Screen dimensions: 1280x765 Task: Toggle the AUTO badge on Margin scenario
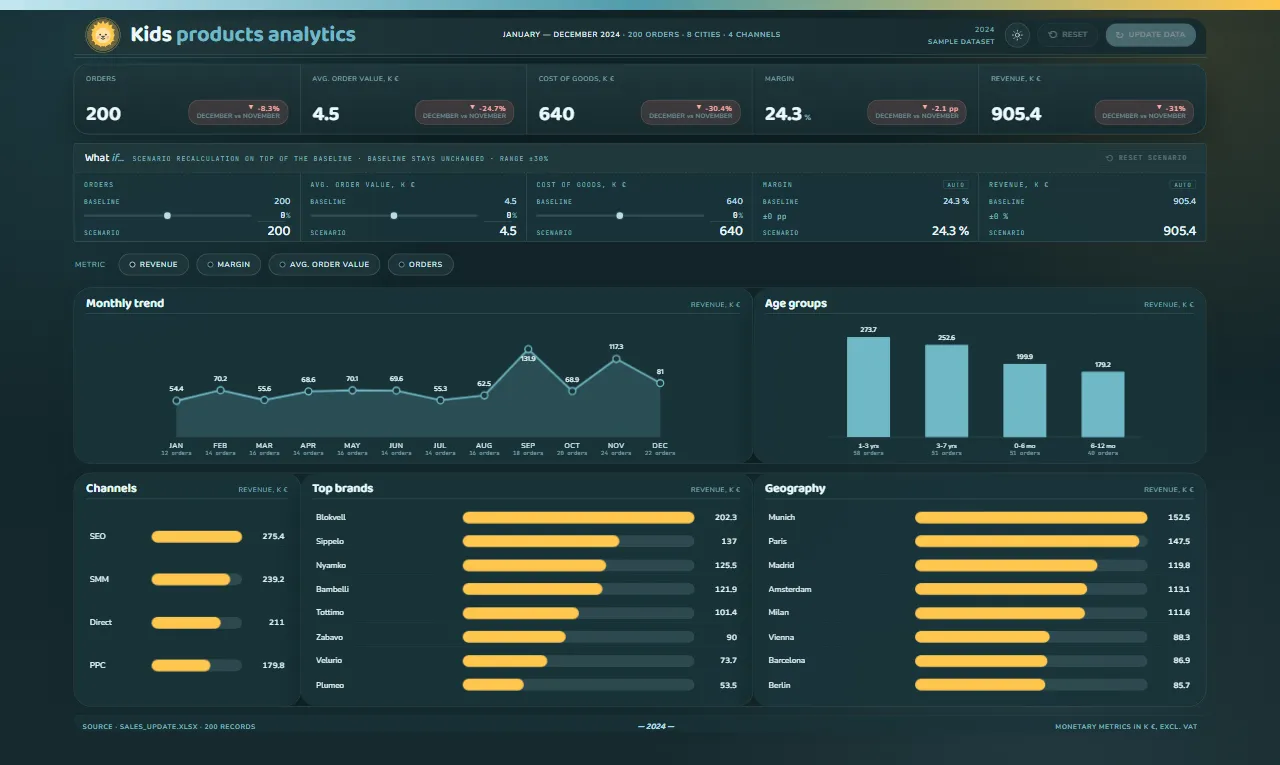[x=955, y=185]
